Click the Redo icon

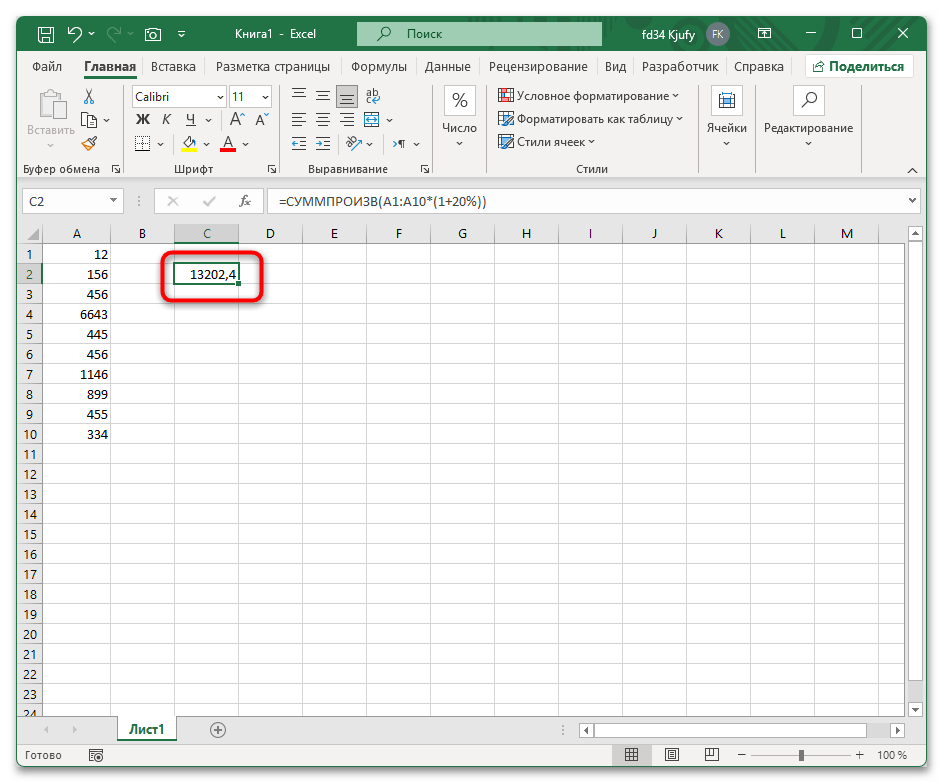coord(114,34)
